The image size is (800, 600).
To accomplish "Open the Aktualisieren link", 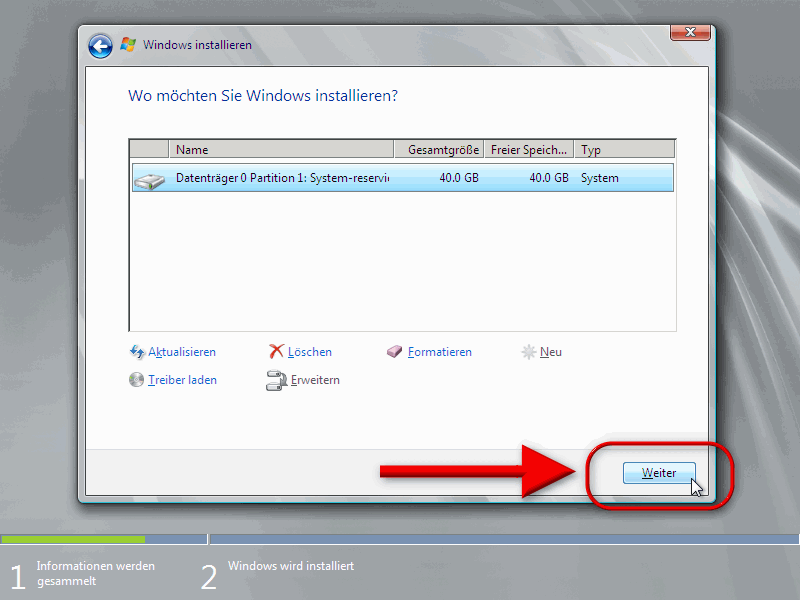I will tap(182, 352).
